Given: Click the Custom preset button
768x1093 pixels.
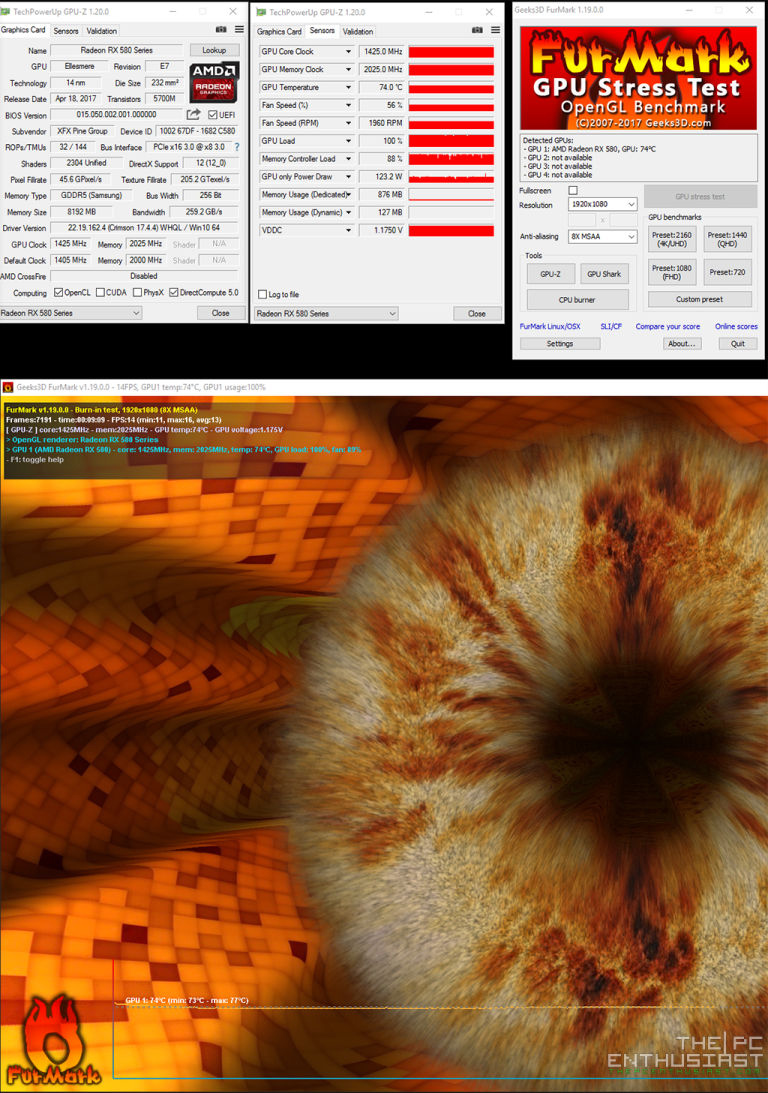Looking at the screenshot, I should [699, 299].
